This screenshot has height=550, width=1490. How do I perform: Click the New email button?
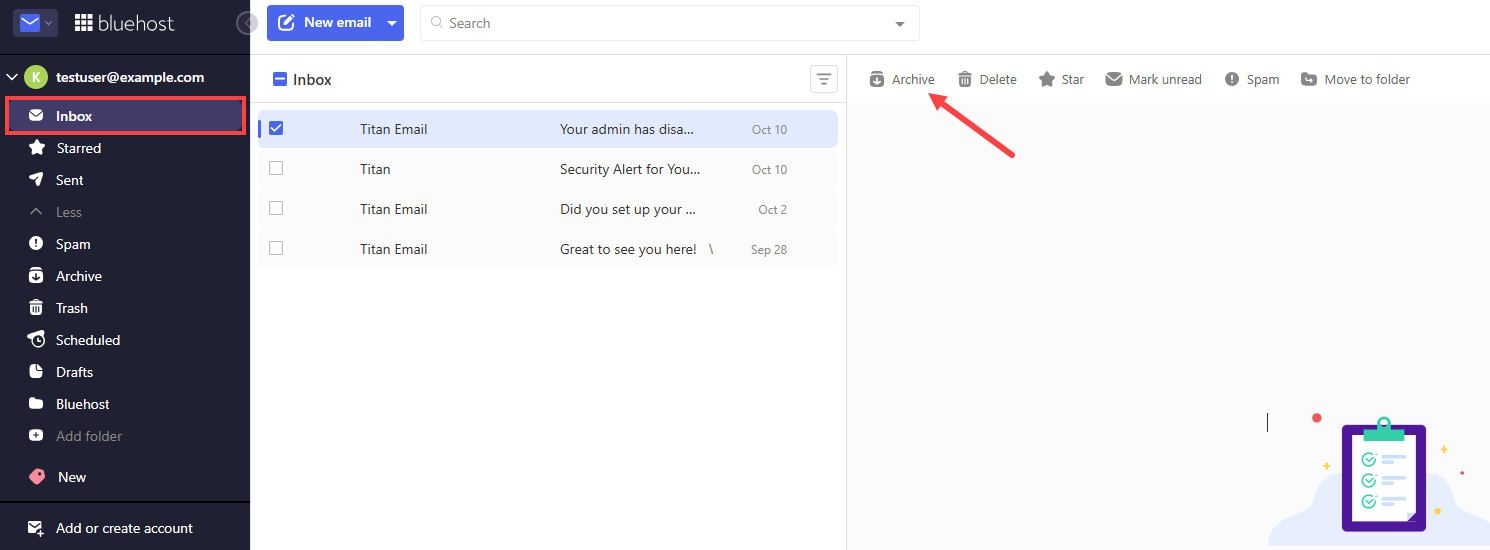click(x=324, y=22)
